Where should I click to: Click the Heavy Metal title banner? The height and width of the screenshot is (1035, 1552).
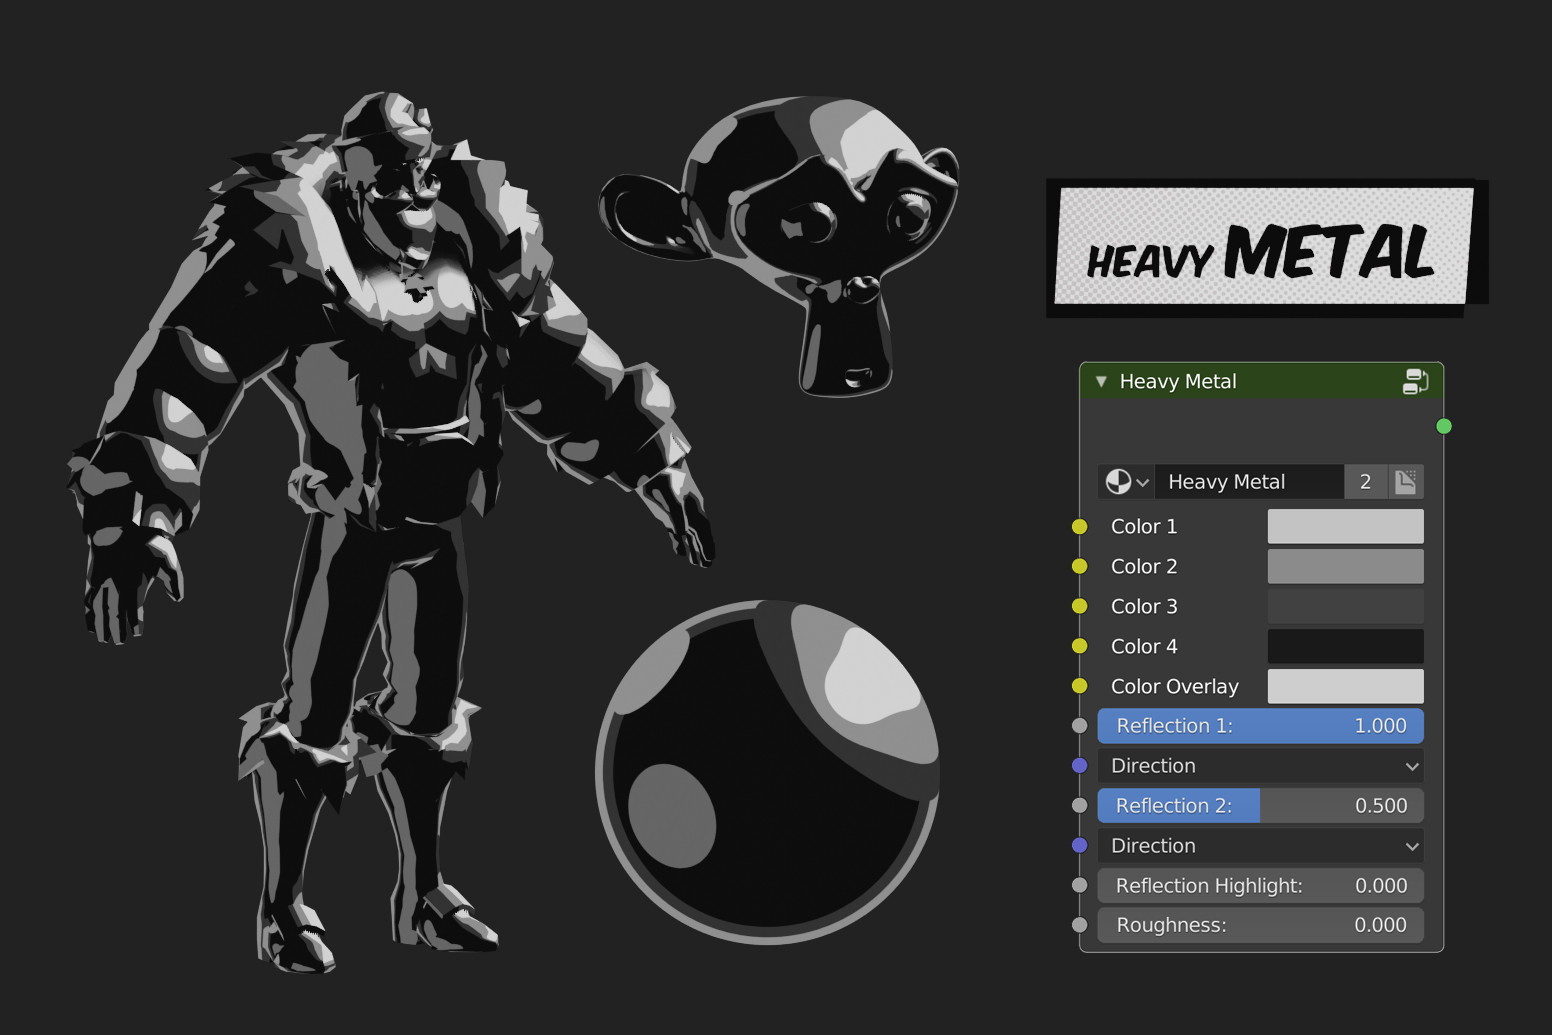click(x=1267, y=248)
